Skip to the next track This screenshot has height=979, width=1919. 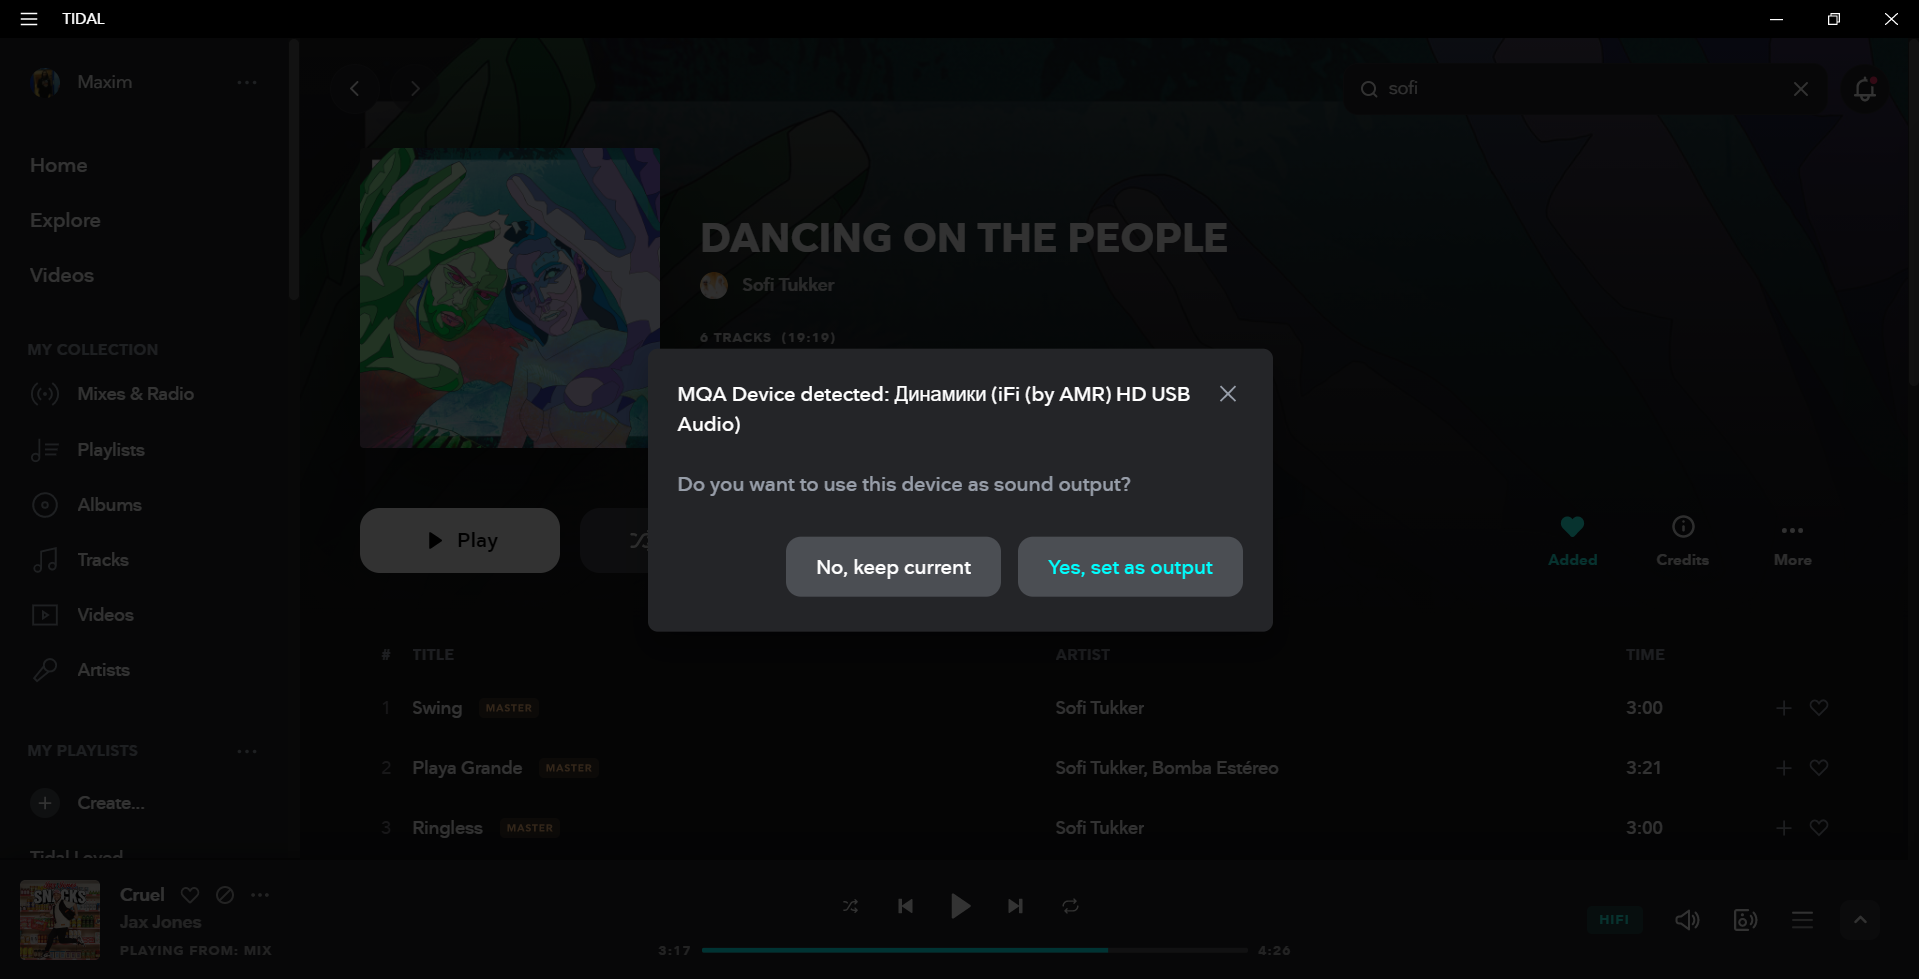click(x=1015, y=906)
